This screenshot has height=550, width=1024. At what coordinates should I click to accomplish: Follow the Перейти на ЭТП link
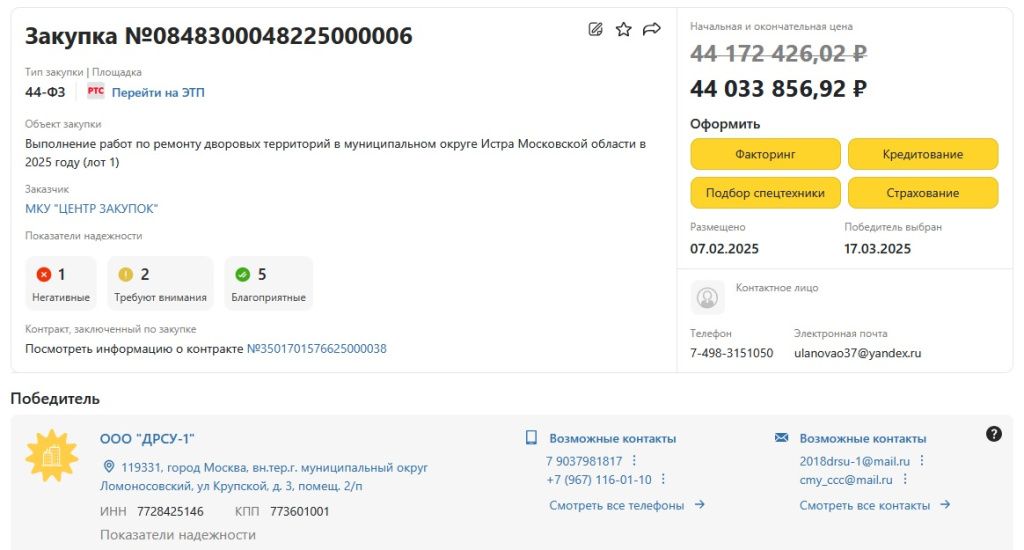[x=158, y=92]
